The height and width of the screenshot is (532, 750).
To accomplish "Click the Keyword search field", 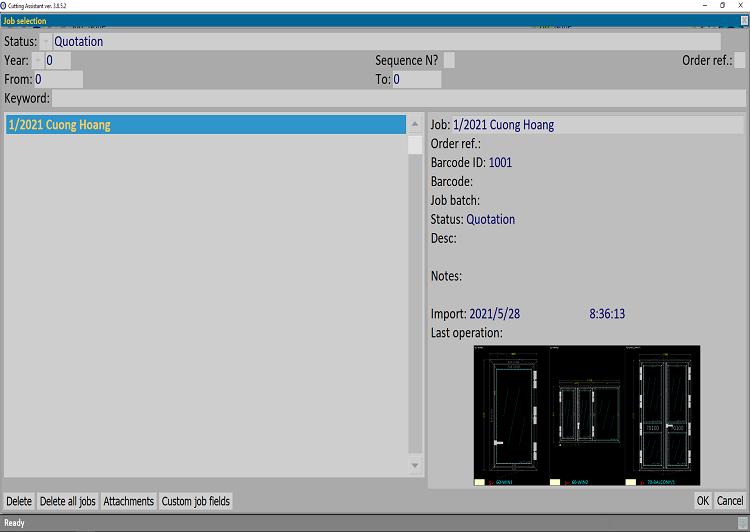I will coord(398,98).
